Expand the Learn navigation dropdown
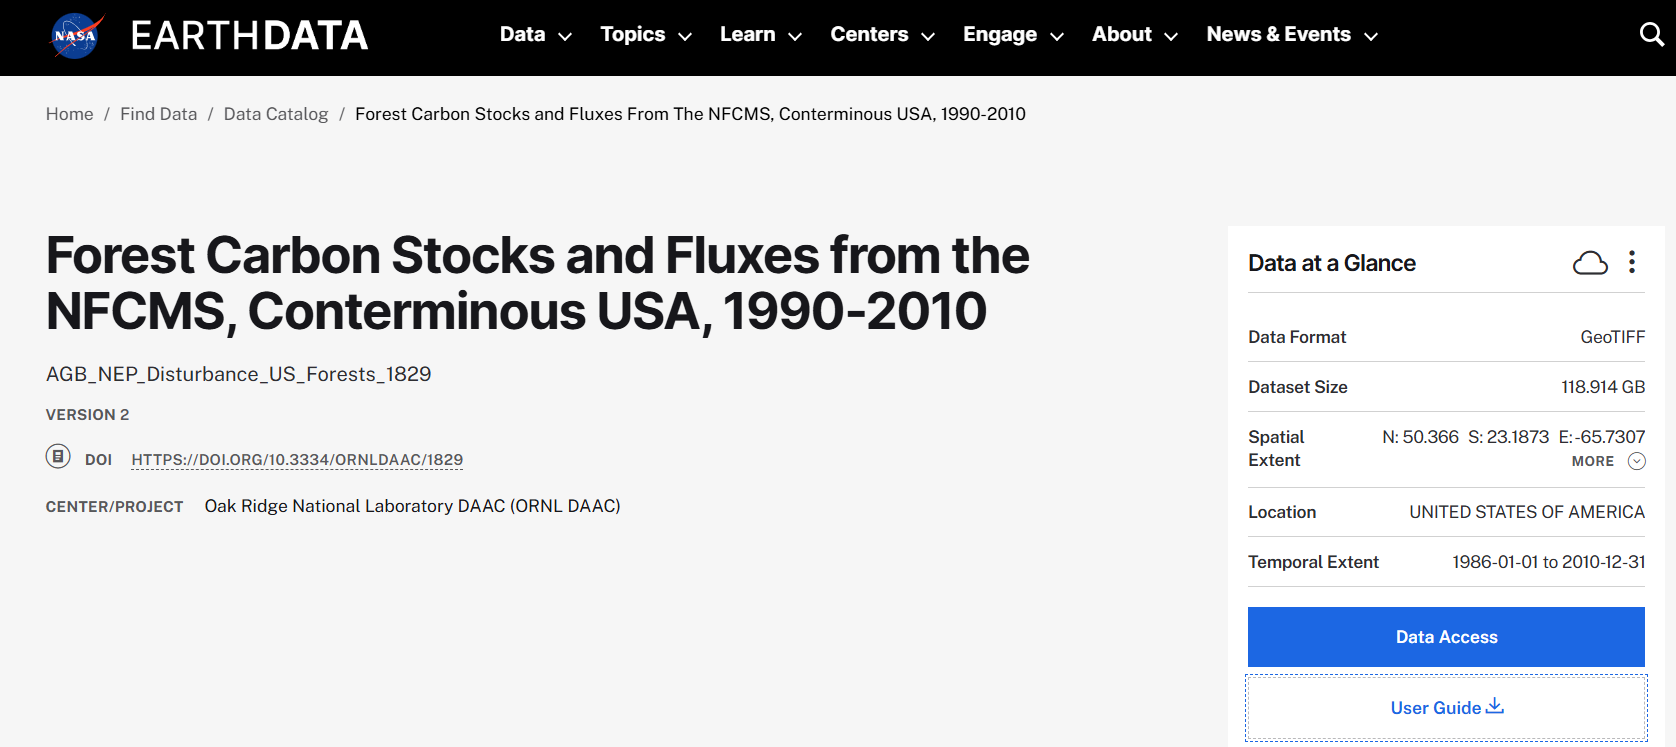Viewport: 1676px width, 747px height. [x=761, y=35]
